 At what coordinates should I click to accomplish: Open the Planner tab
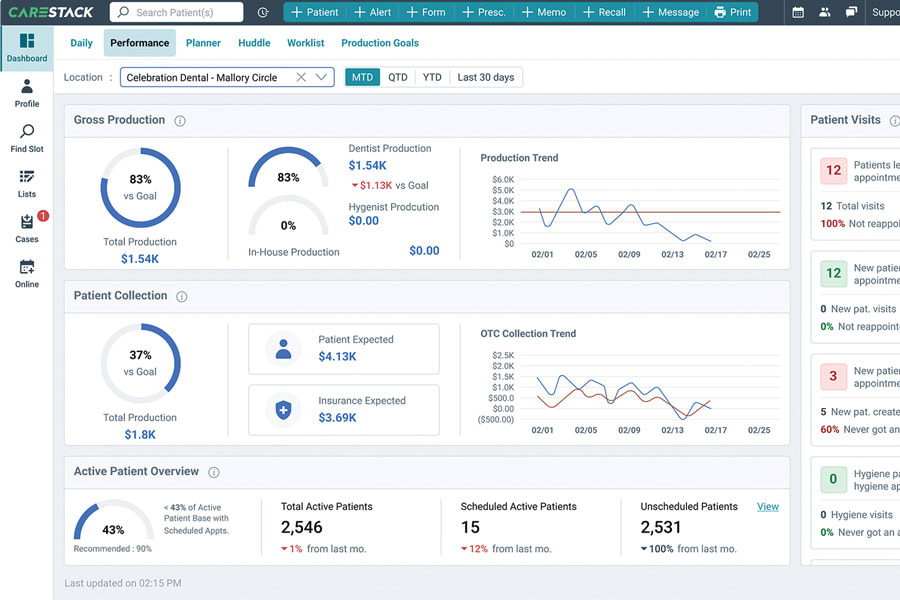click(x=203, y=43)
